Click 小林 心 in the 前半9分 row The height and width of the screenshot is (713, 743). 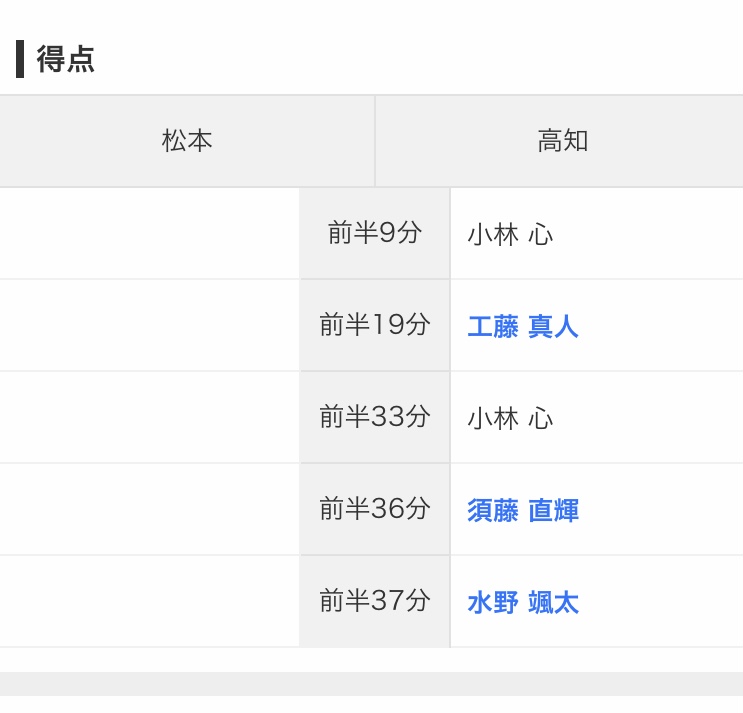tap(510, 234)
